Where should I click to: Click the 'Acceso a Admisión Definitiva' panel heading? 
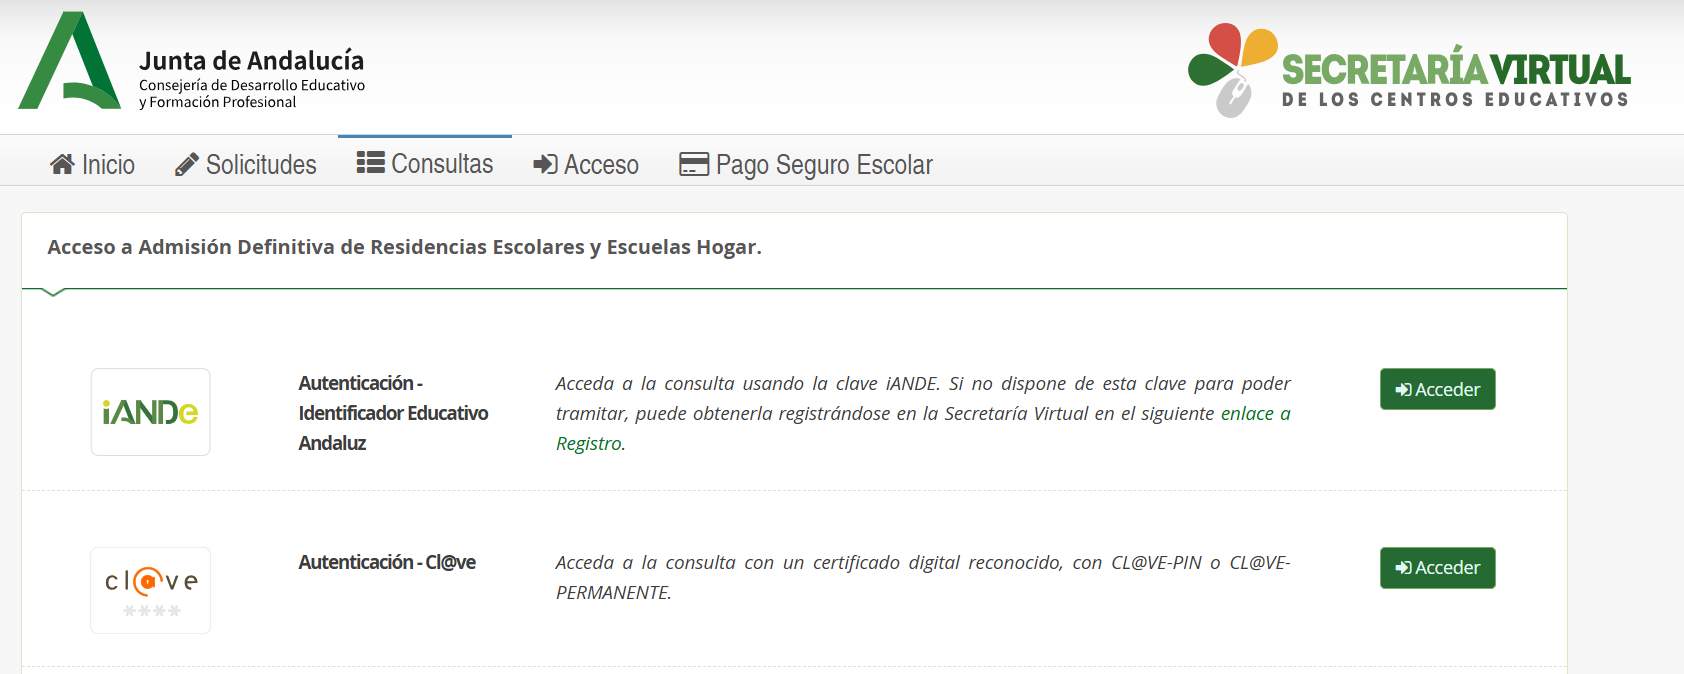tap(405, 247)
